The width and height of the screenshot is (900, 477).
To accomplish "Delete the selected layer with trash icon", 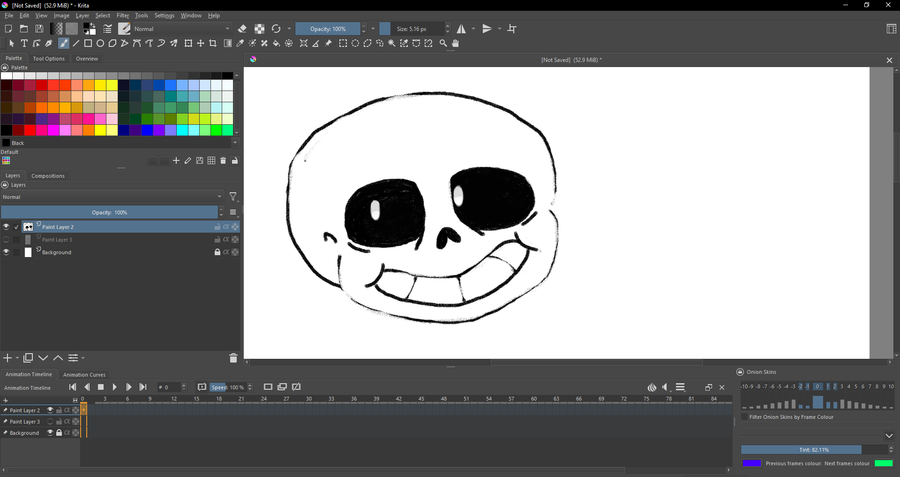I will 233,358.
